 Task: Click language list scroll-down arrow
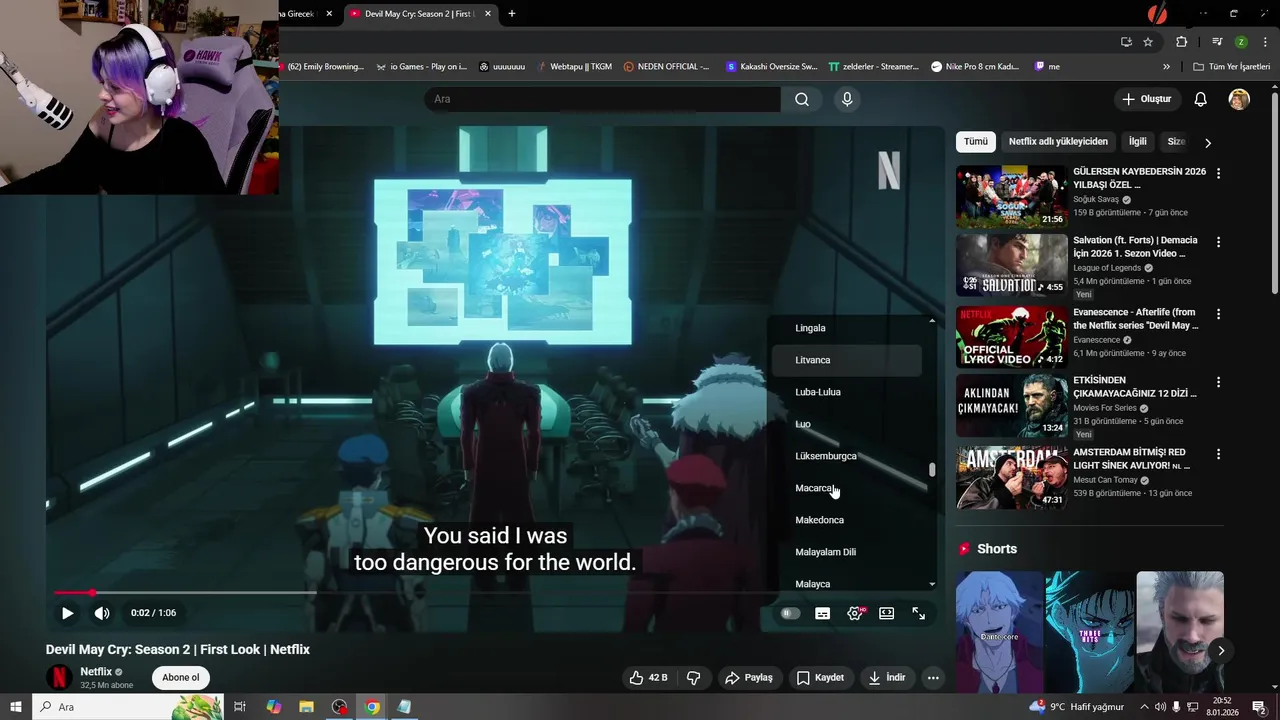tap(932, 584)
